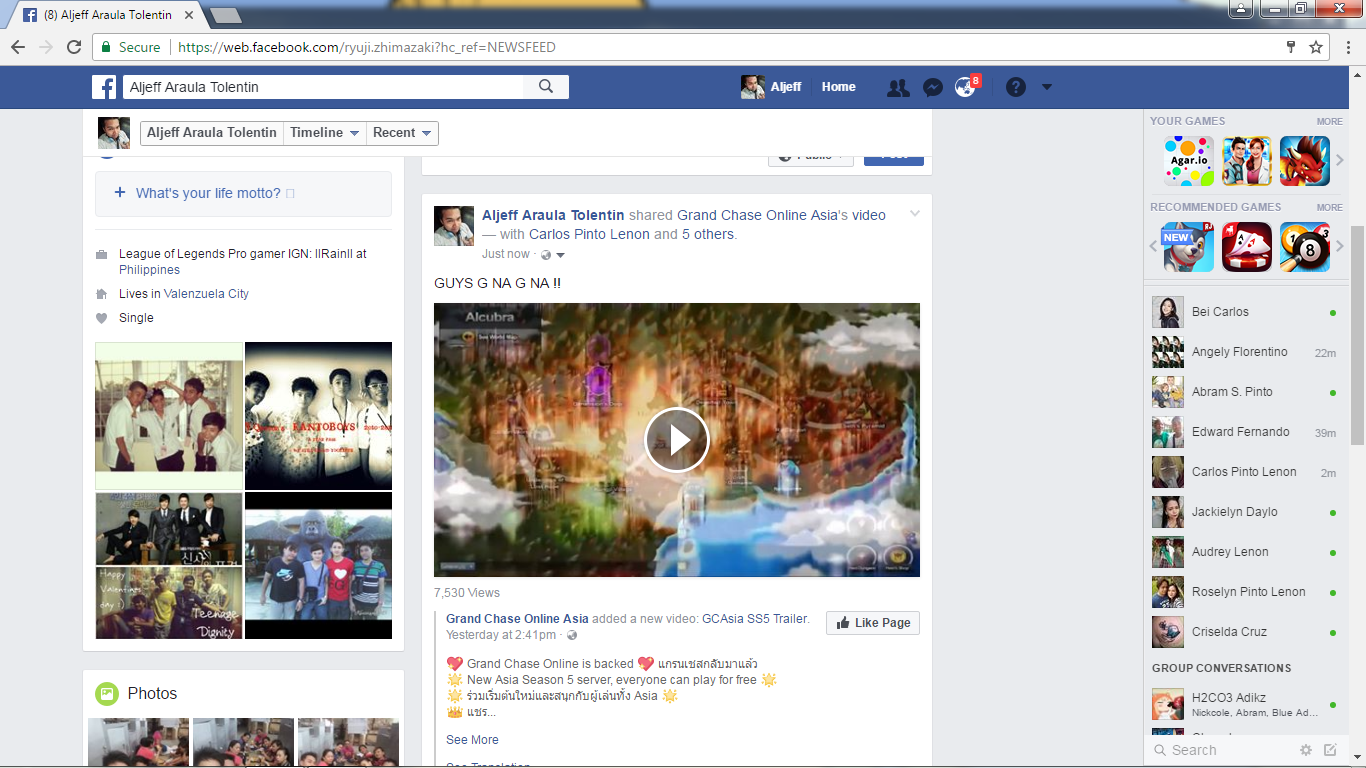This screenshot has width=1366, height=768.
Task: Go to Home in the Facebook header
Action: 839,87
